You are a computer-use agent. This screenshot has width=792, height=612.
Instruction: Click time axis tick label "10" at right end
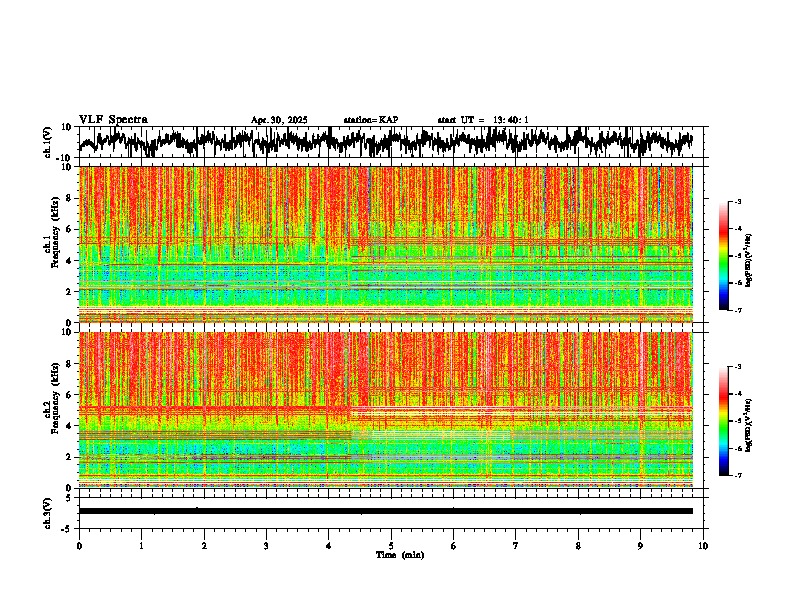click(x=703, y=546)
